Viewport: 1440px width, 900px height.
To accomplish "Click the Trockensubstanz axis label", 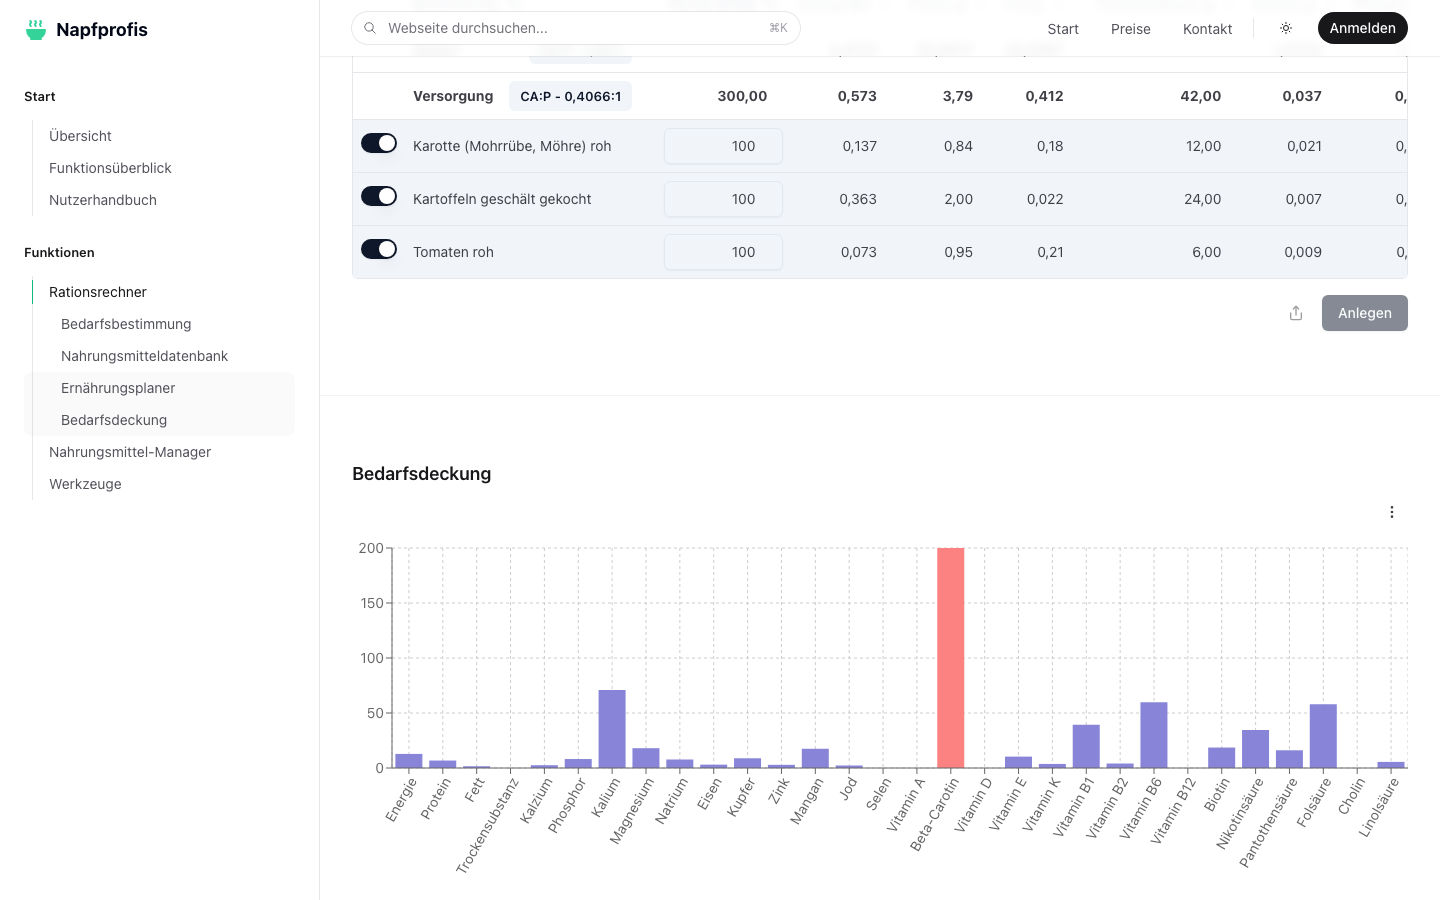I will coord(487,826).
